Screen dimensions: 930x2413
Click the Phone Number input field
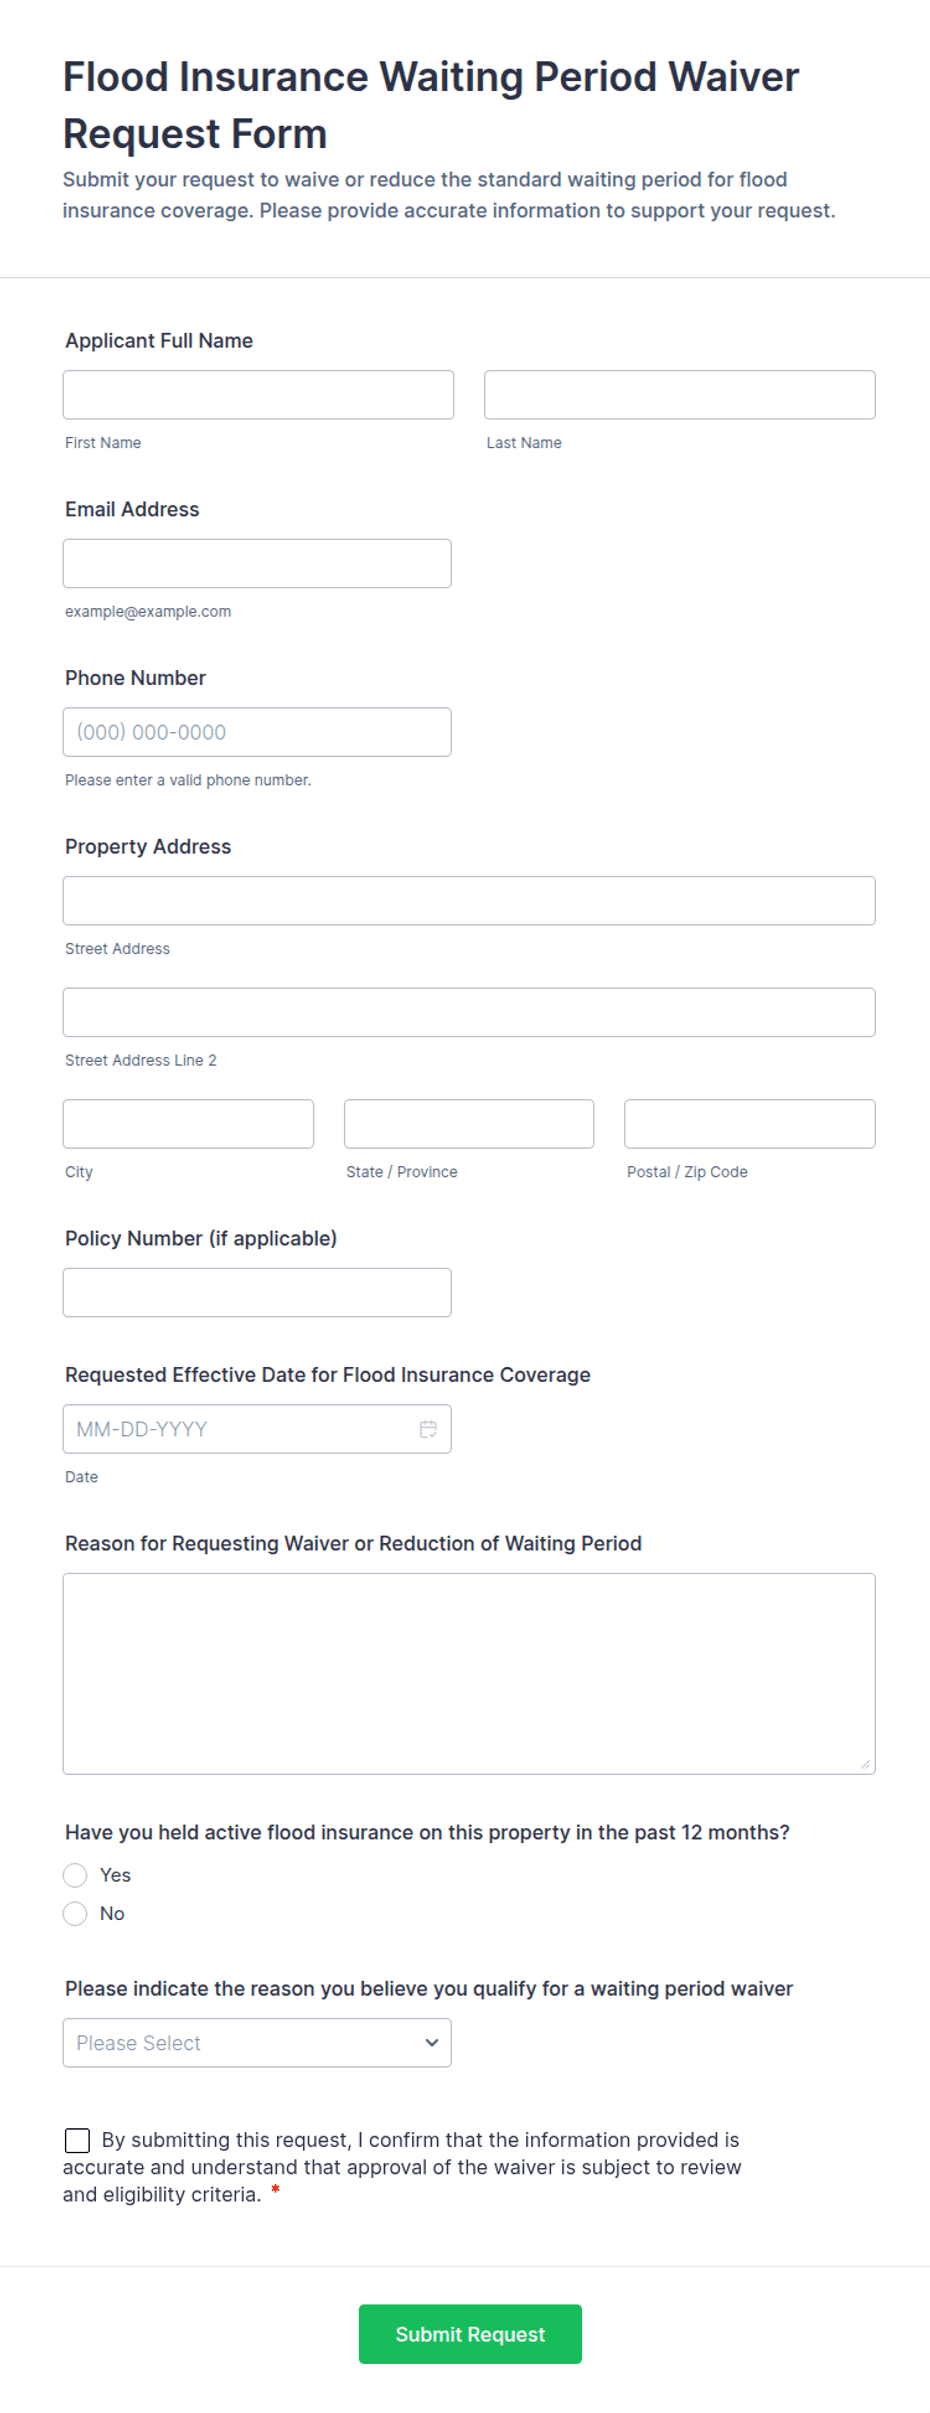click(257, 732)
